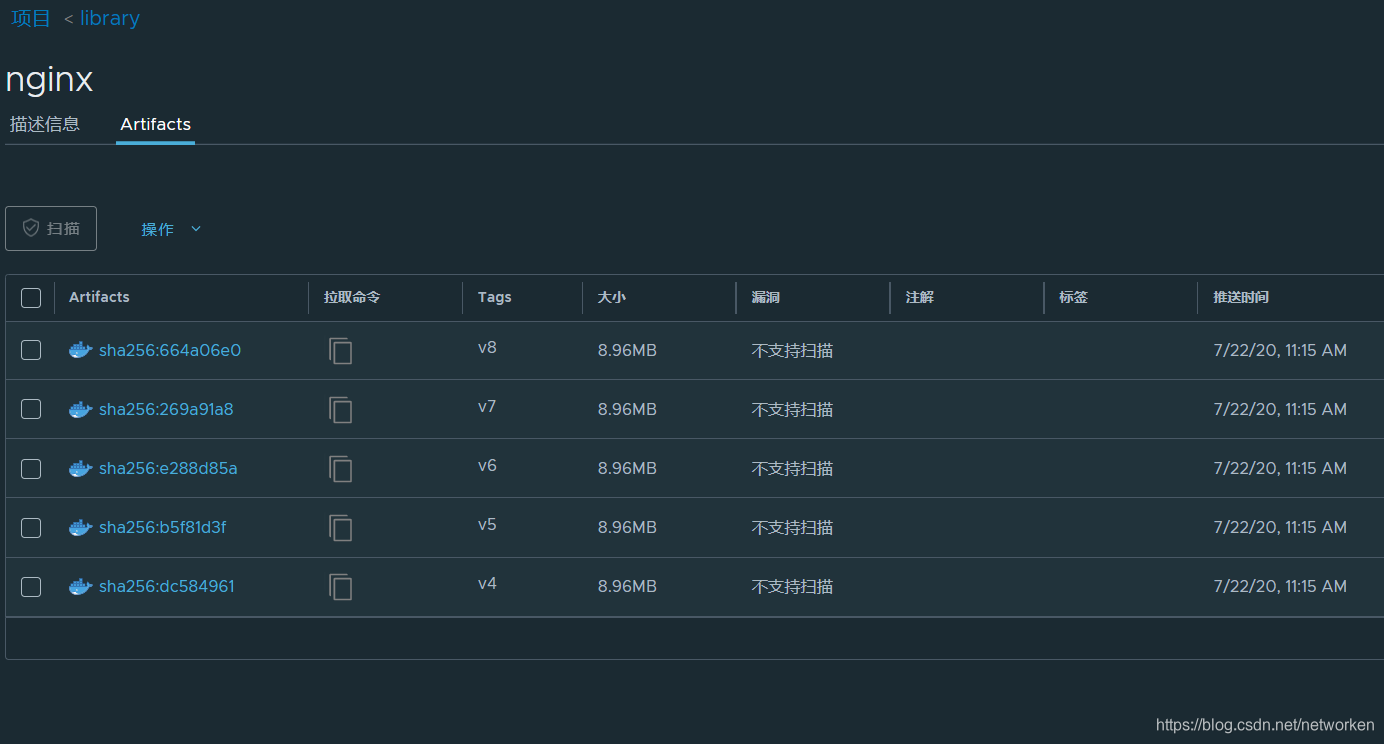Click the nginx repository title
This screenshot has height=744, width=1384.
[x=50, y=80]
